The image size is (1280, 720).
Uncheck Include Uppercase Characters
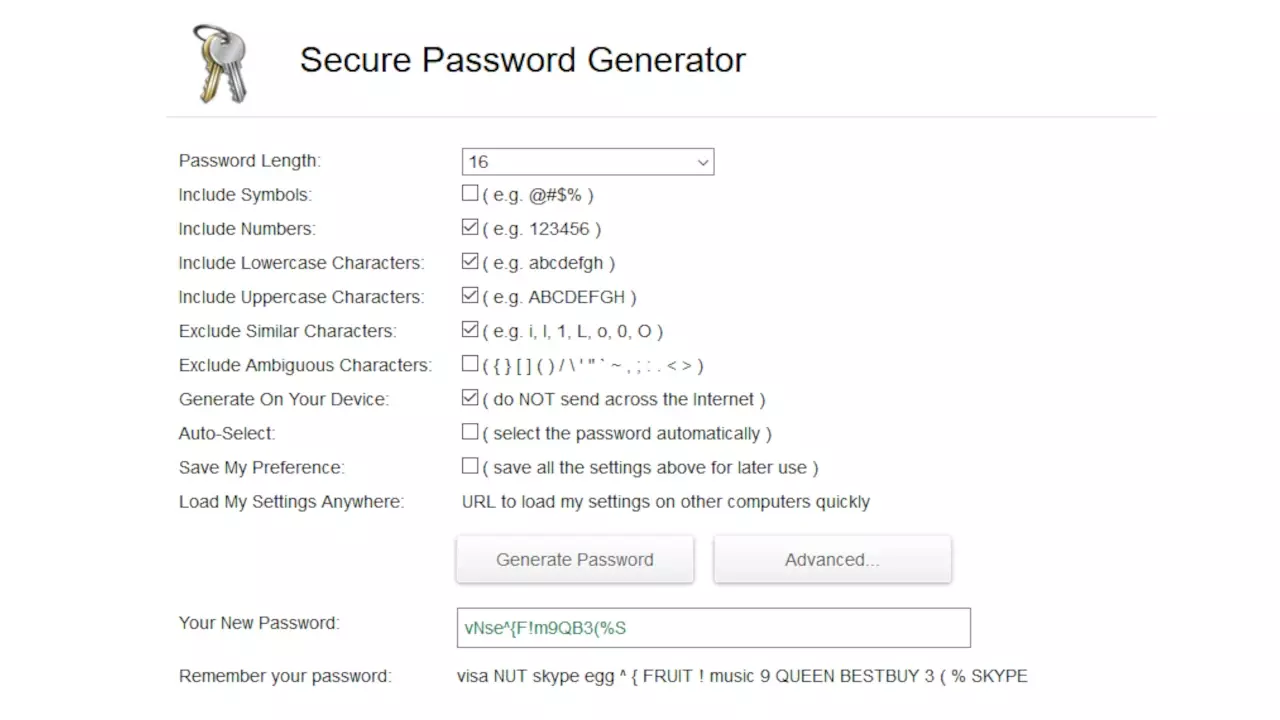point(470,294)
